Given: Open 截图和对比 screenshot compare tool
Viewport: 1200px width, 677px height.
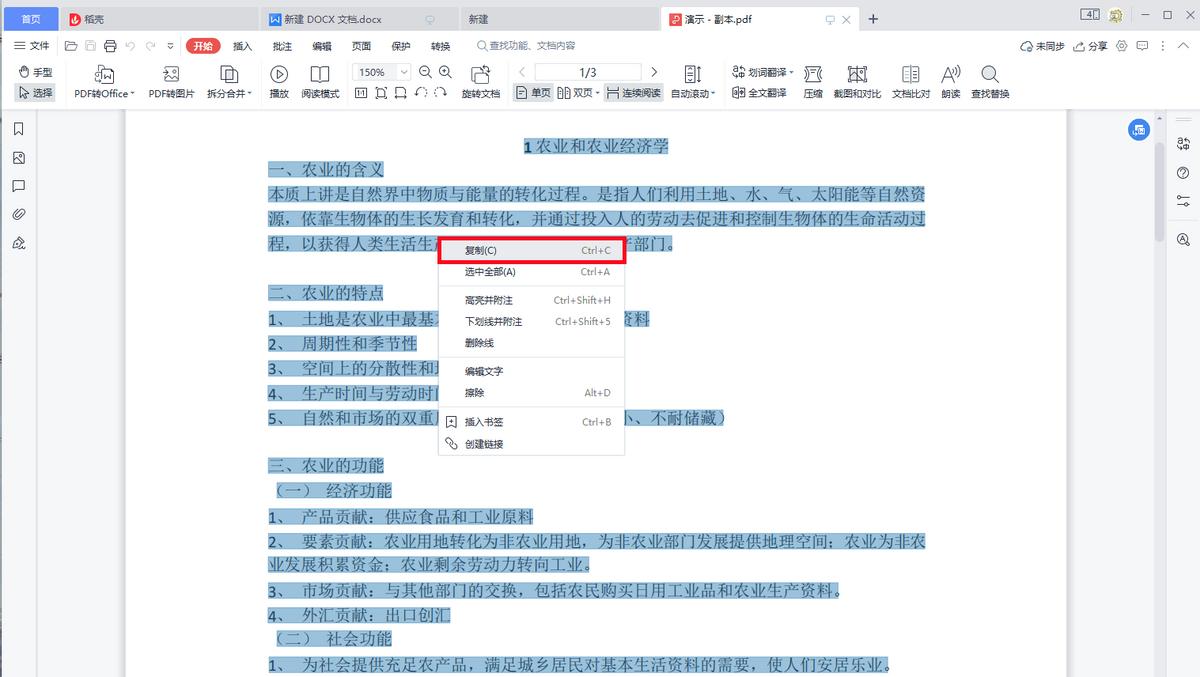Looking at the screenshot, I should (x=857, y=80).
